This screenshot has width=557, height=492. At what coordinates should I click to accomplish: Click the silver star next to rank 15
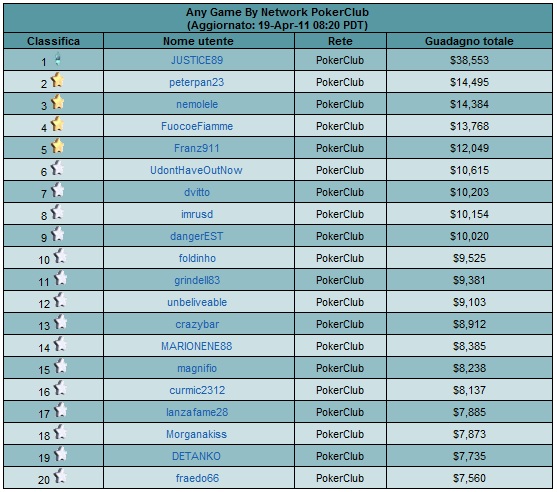[x=60, y=366]
